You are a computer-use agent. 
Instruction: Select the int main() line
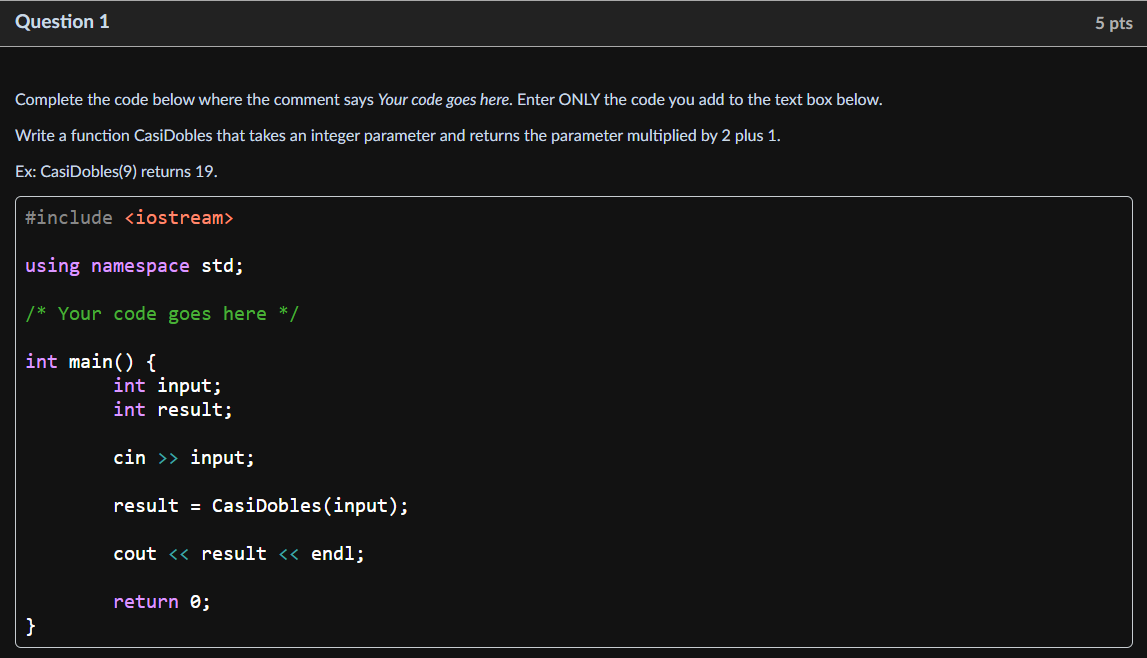pyautogui.click(x=88, y=361)
